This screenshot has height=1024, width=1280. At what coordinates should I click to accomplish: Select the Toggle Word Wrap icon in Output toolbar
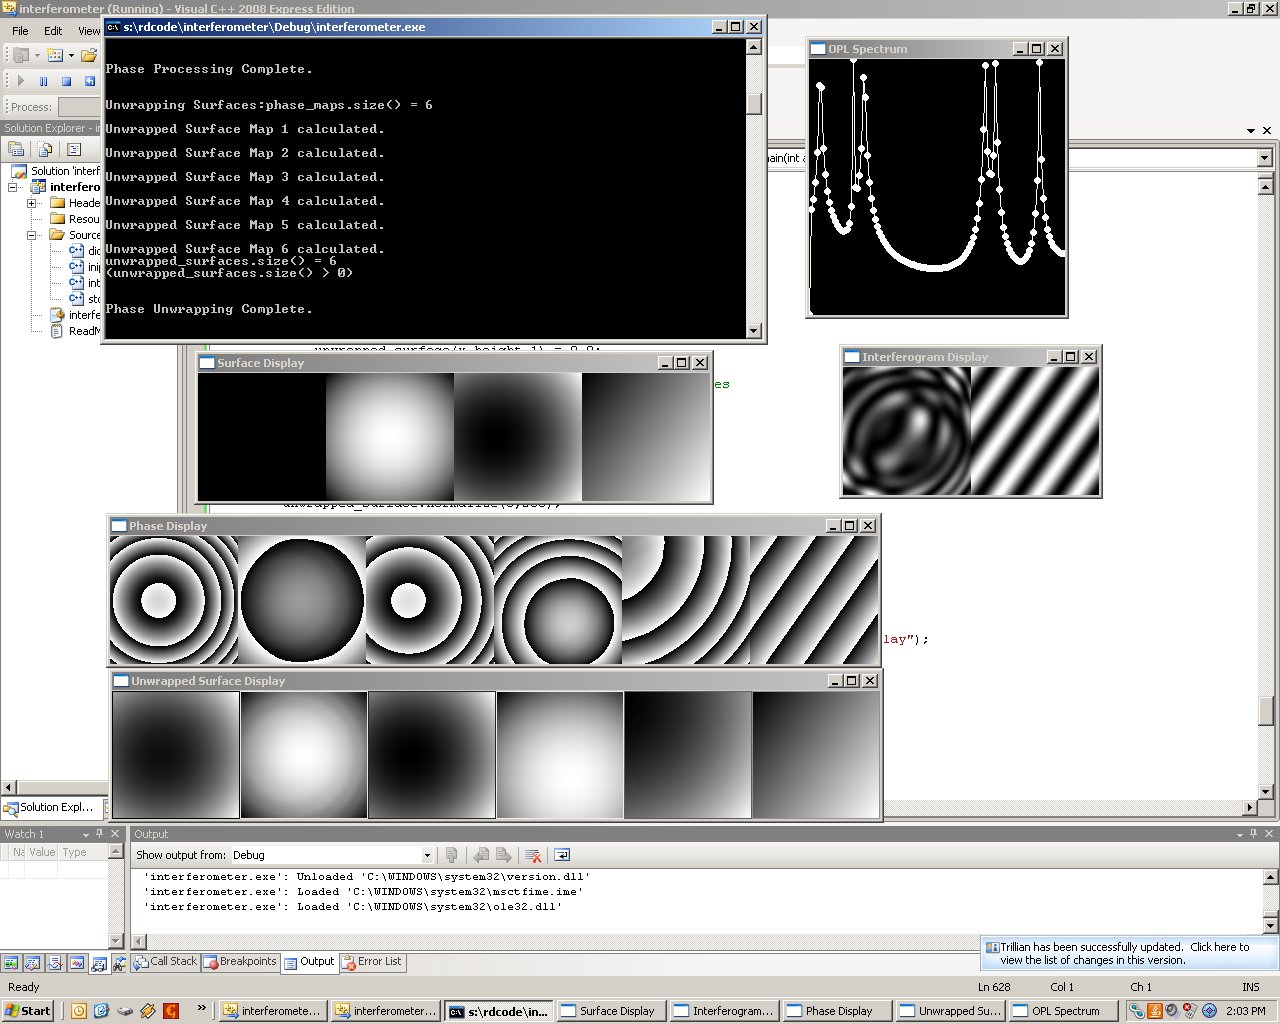(x=562, y=855)
